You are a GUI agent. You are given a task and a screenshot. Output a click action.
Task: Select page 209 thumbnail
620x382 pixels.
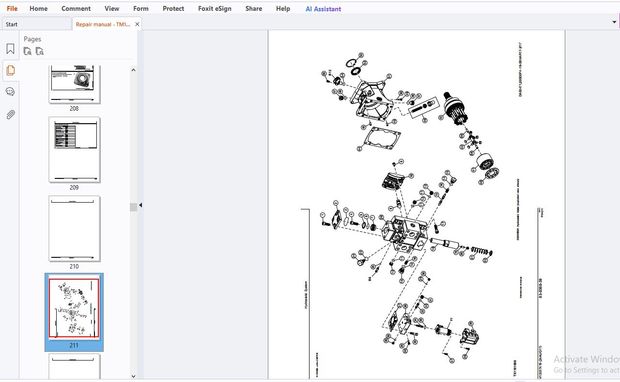click(x=74, y=149)
